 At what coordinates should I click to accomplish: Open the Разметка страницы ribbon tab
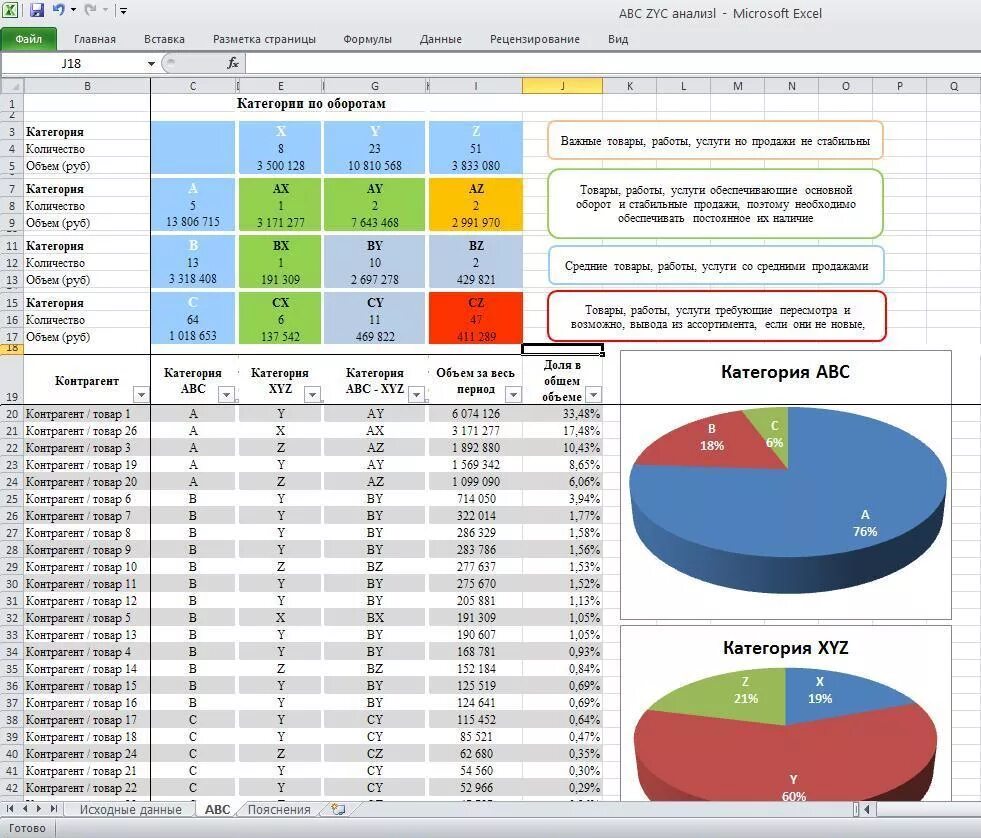pyautogui.click(x=264, y=39)
